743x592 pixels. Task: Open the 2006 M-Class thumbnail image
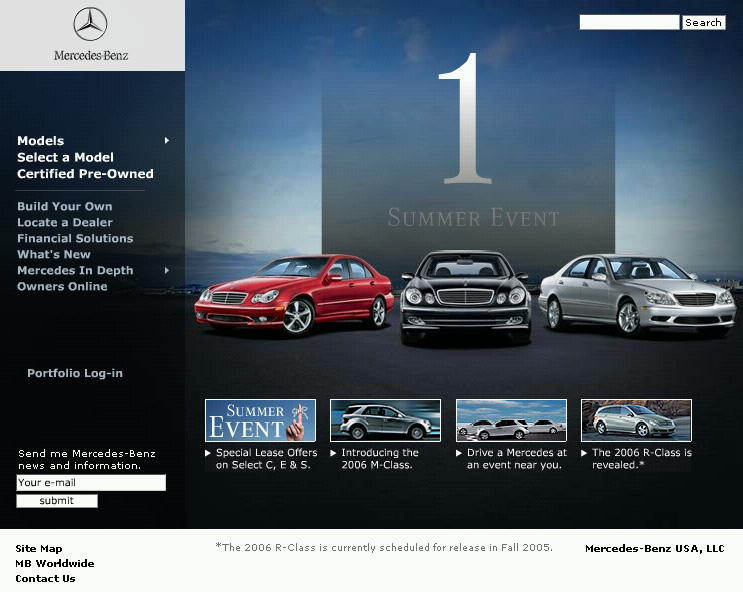tap(385, 420)
